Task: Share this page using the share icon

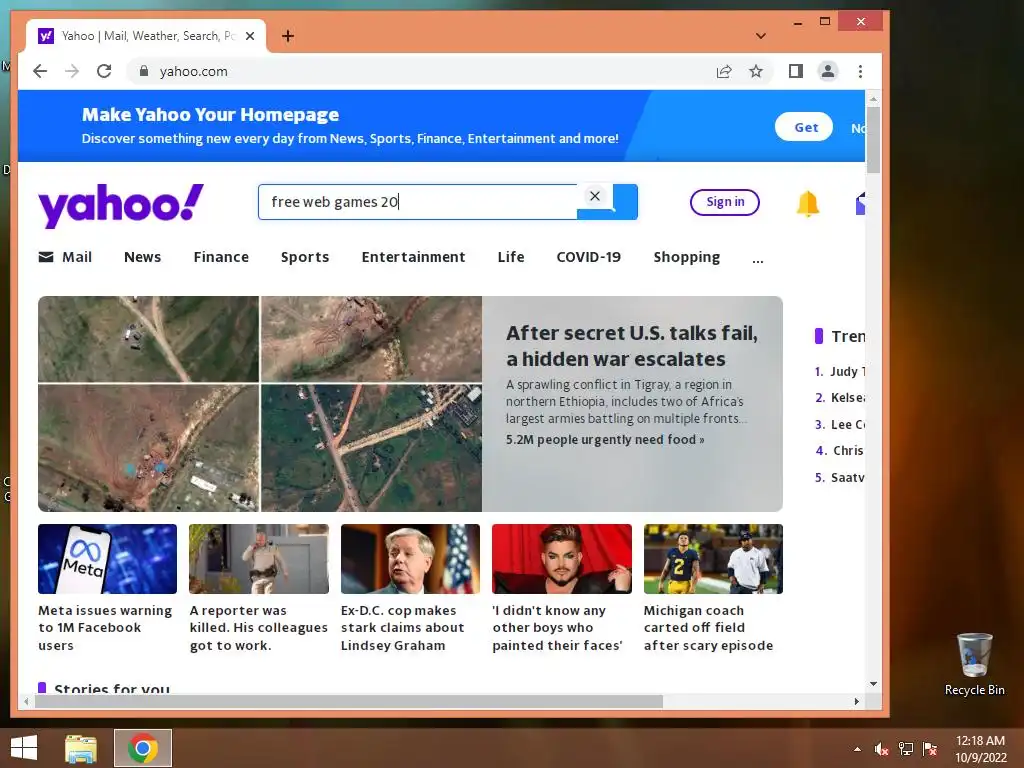Action: tap(724, 71)
